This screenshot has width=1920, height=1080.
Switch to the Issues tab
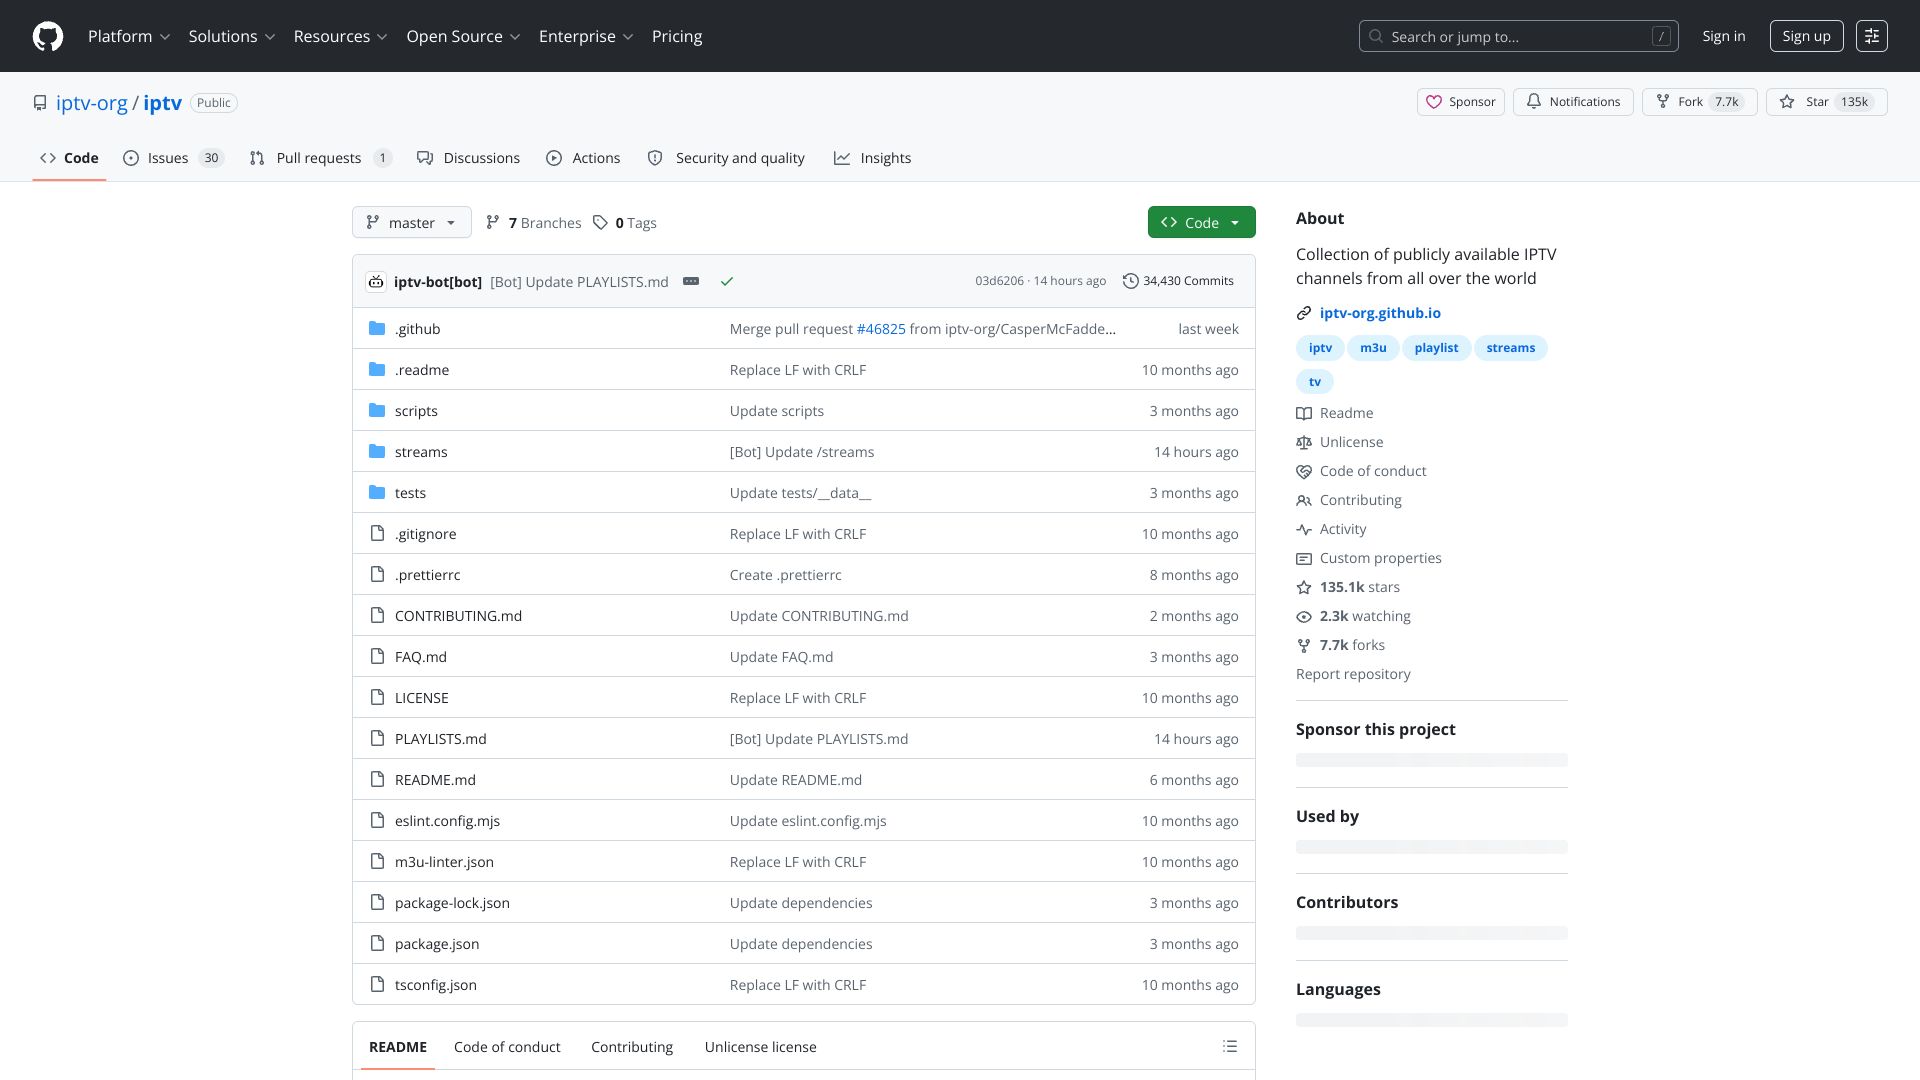coord(173,158)
